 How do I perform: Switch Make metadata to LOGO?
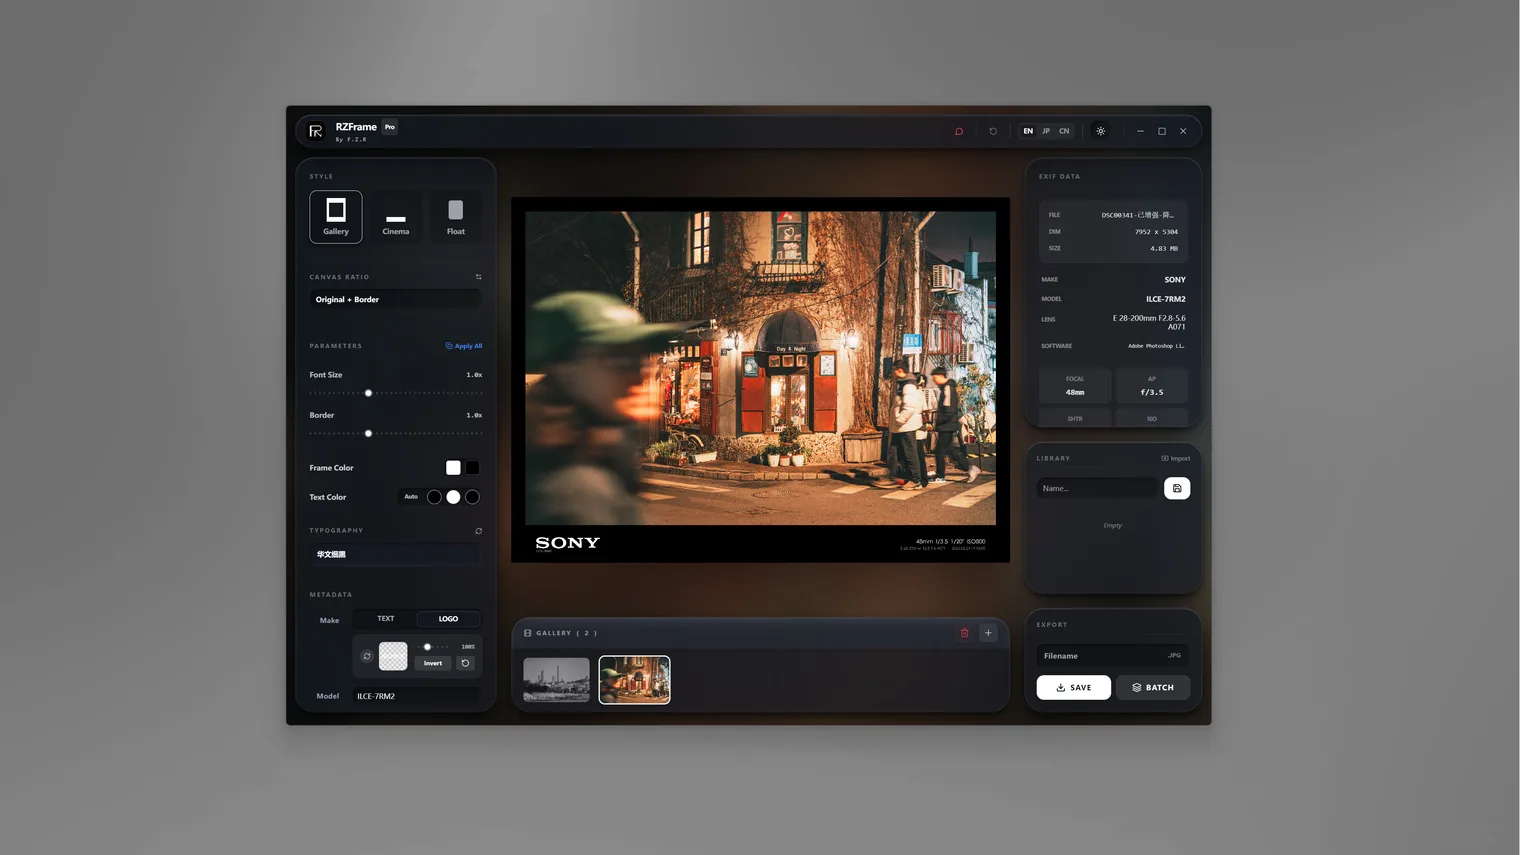(x=448, y=619)
